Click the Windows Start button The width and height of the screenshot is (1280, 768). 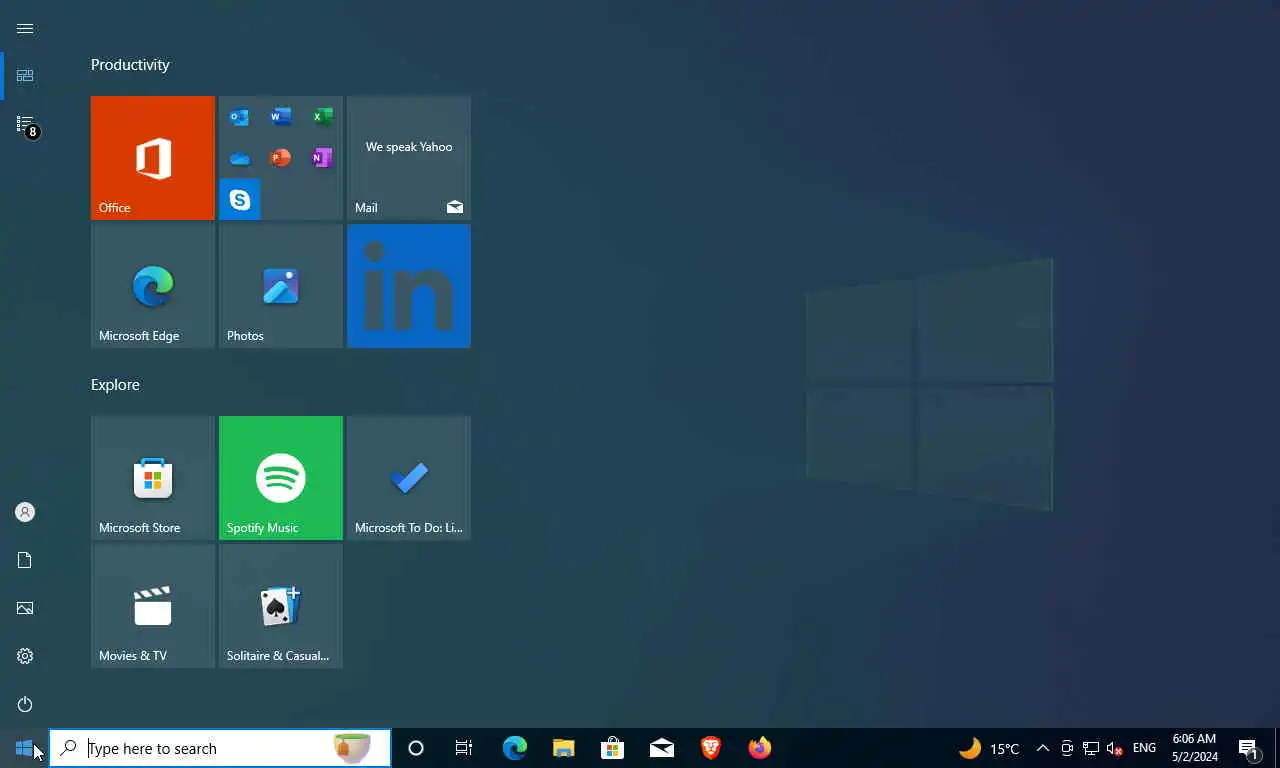pos(24,748)
